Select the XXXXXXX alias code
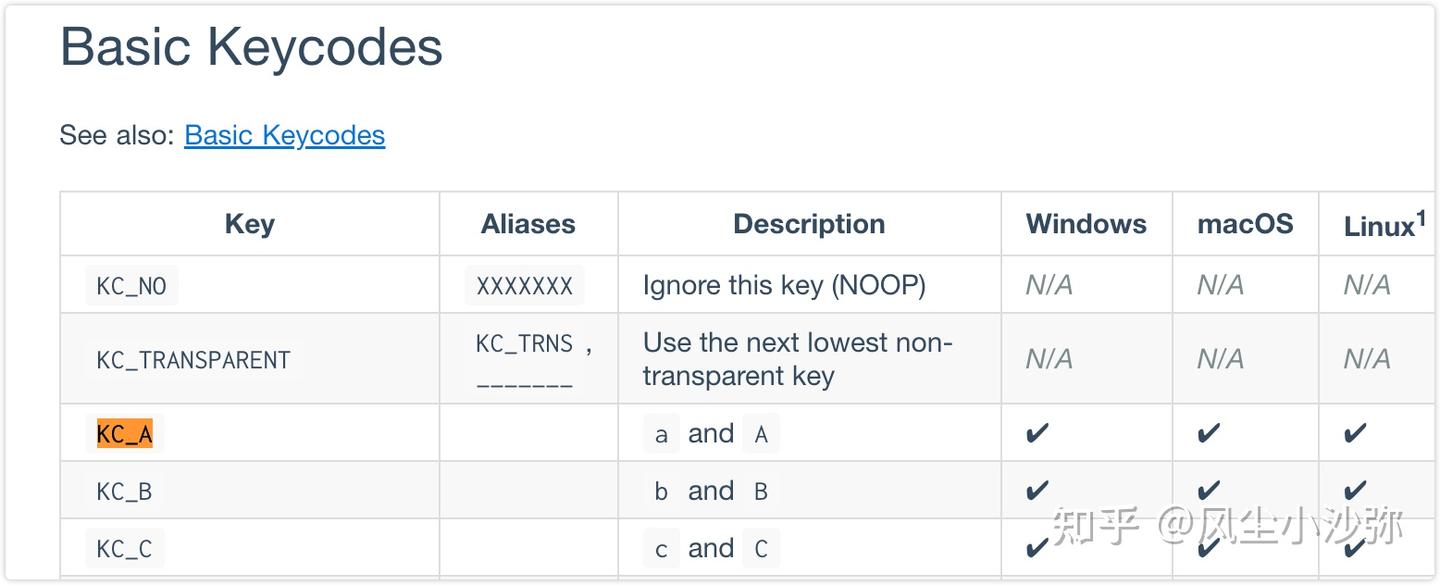 524,286
